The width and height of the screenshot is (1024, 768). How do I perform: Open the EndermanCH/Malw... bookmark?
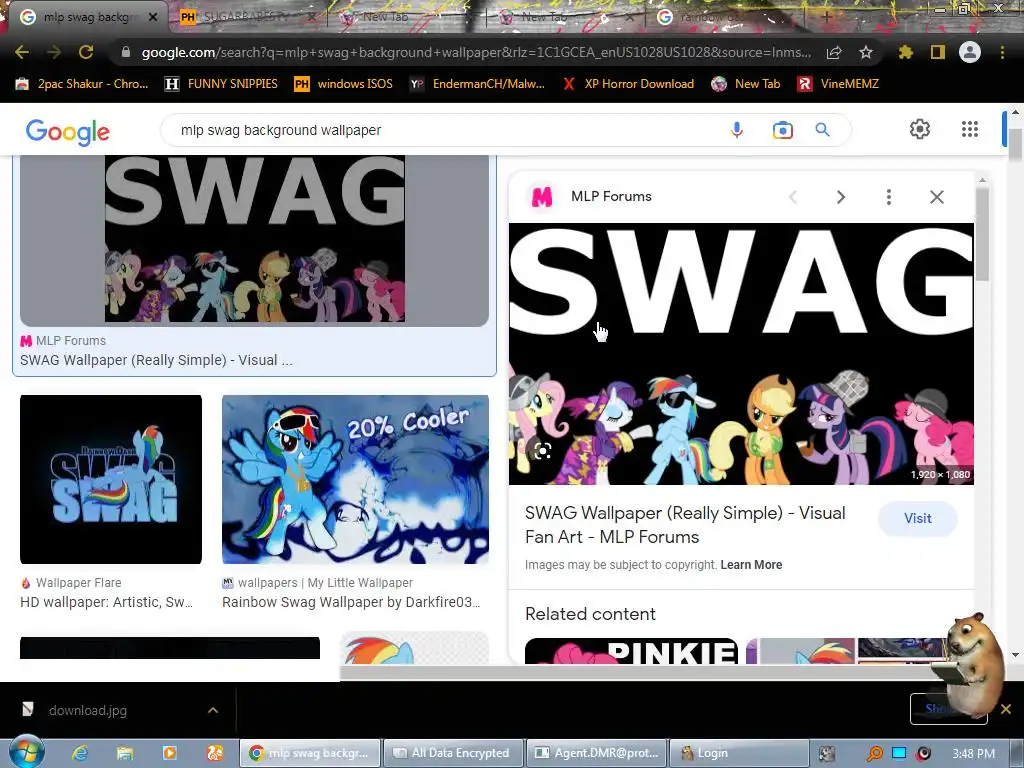pyautogui.click(x=477, y=84)
